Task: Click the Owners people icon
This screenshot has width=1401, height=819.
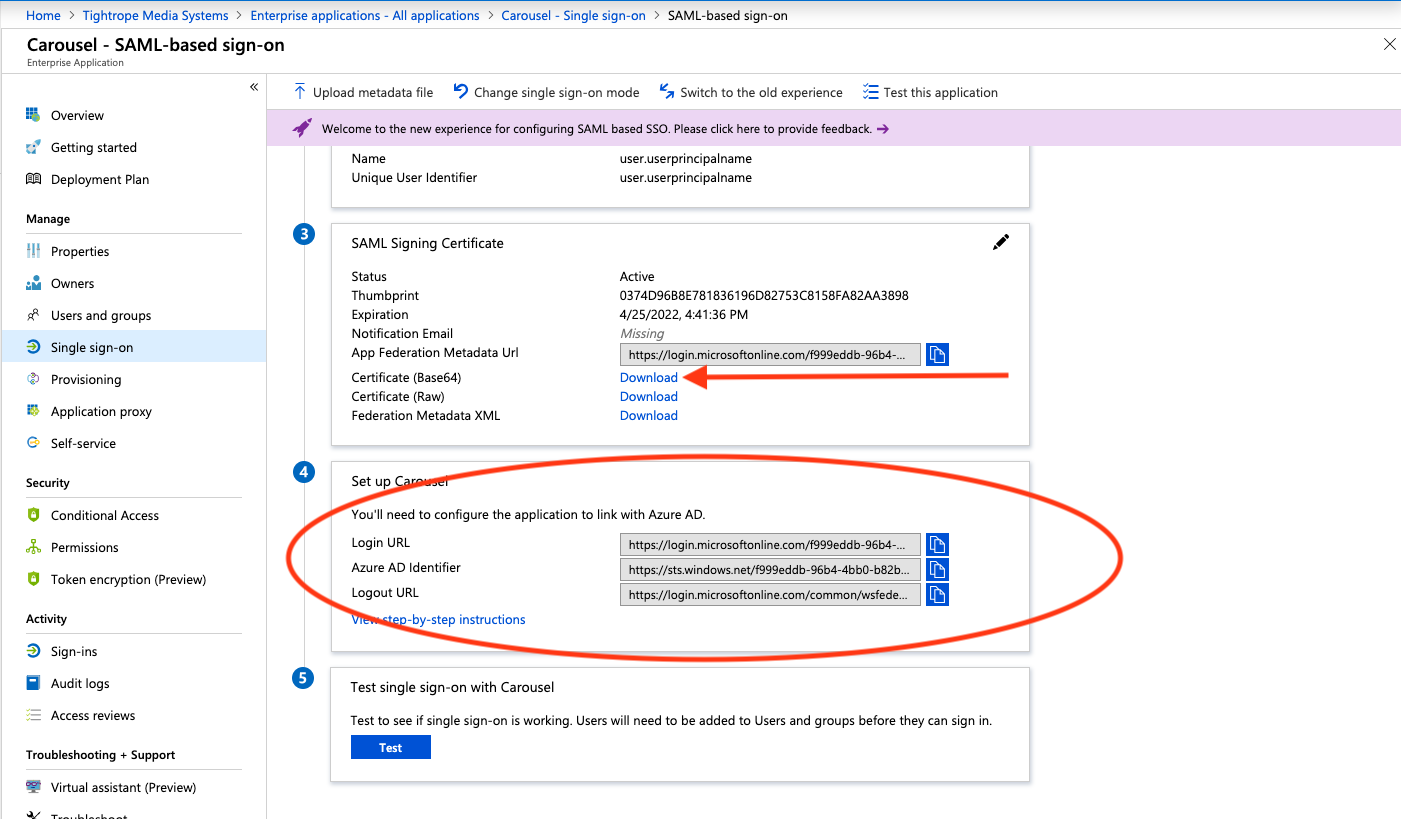Action: [x=33, y=283]
